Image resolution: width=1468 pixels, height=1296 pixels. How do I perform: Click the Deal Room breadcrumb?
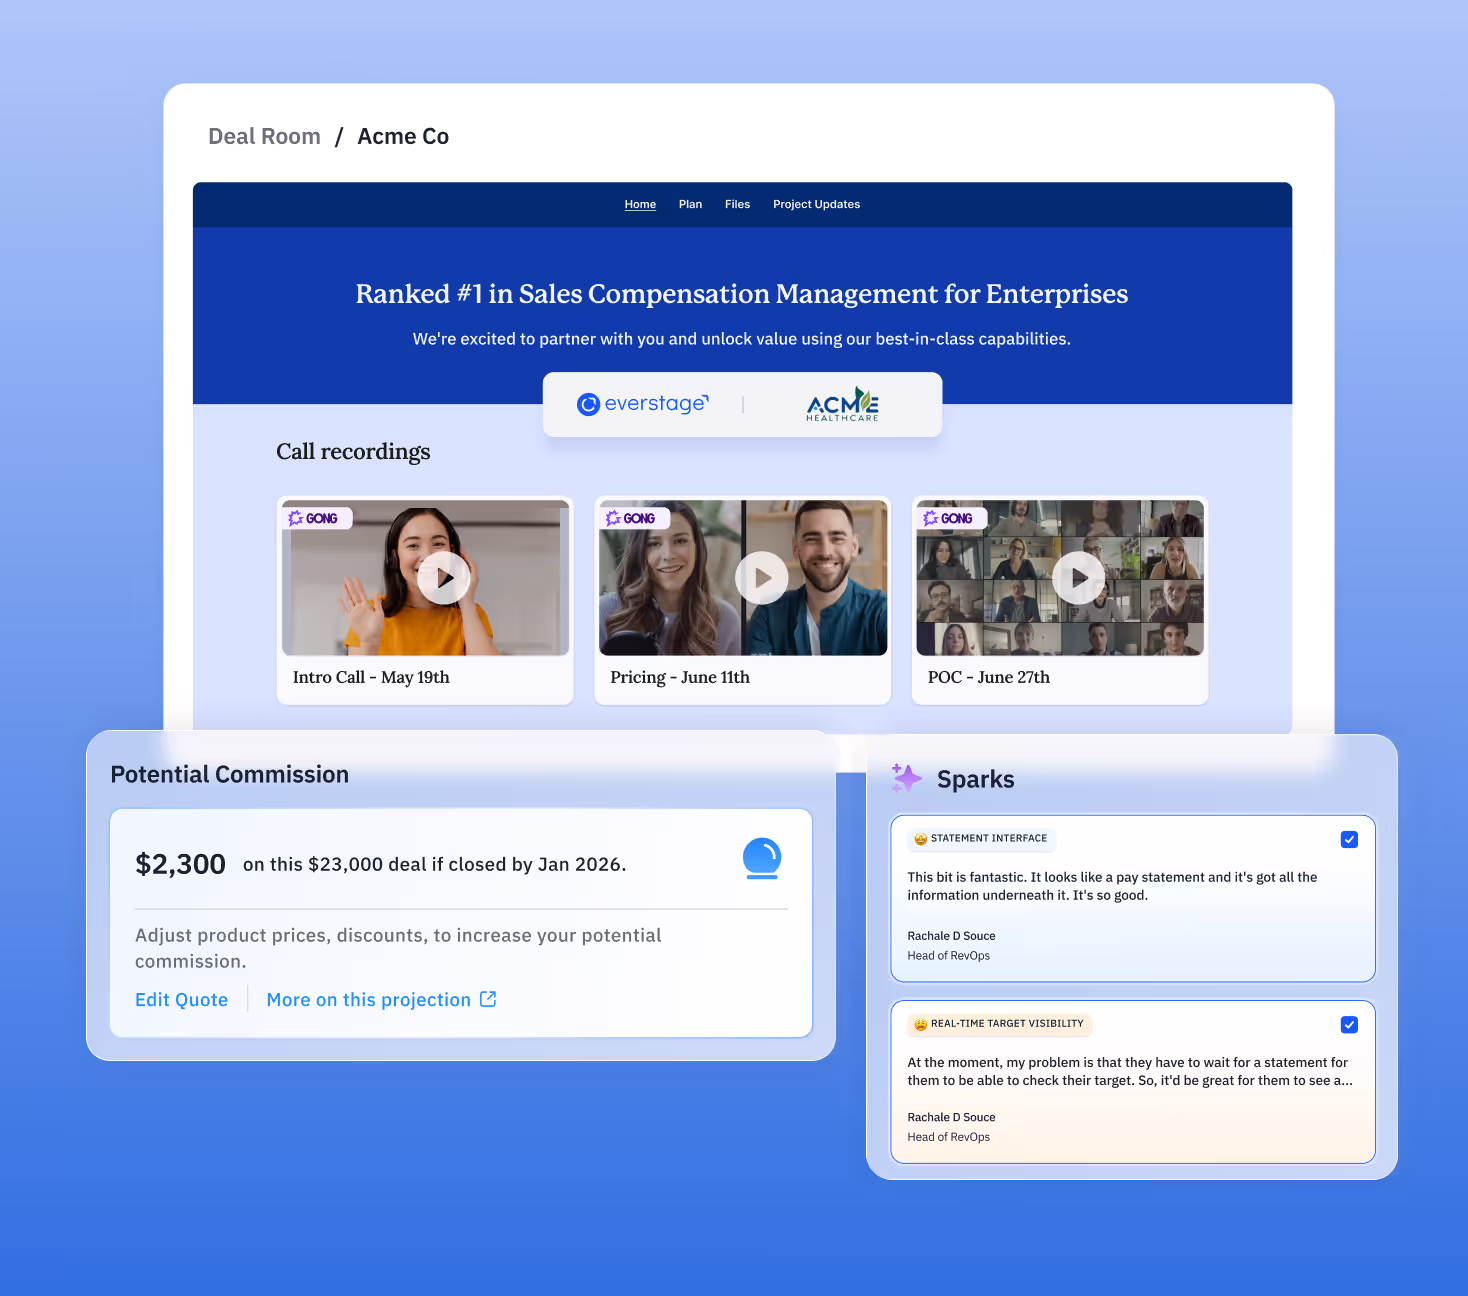[264, 136]
